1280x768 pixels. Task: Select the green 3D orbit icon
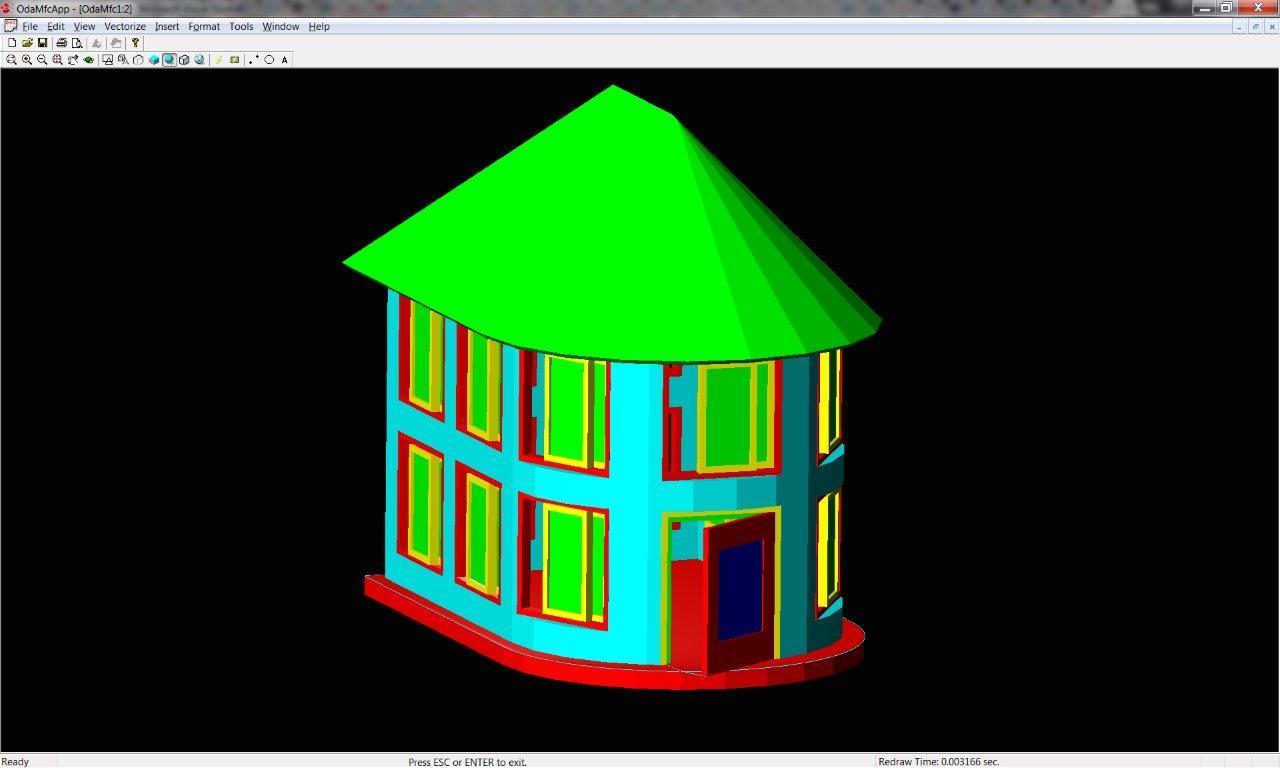pos(89,60)
